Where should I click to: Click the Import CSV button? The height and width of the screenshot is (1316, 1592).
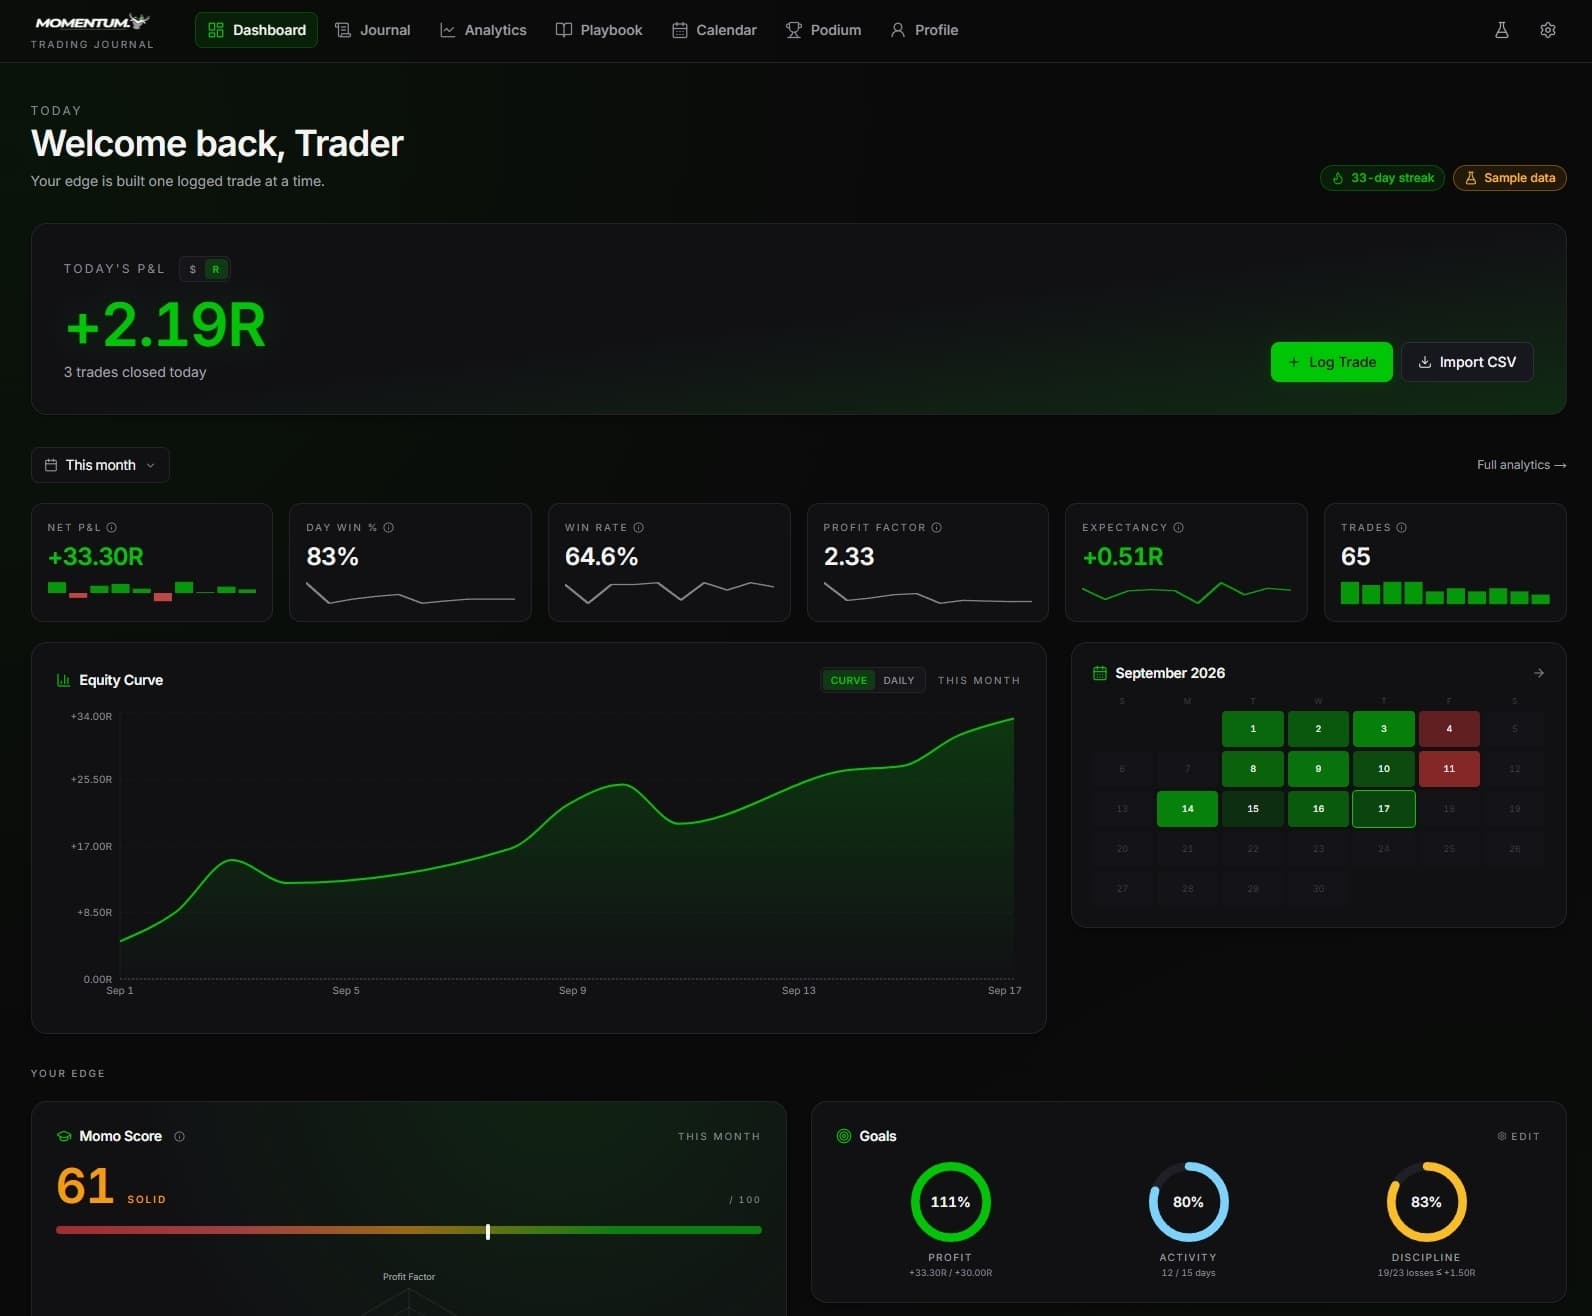[1467, 362]
